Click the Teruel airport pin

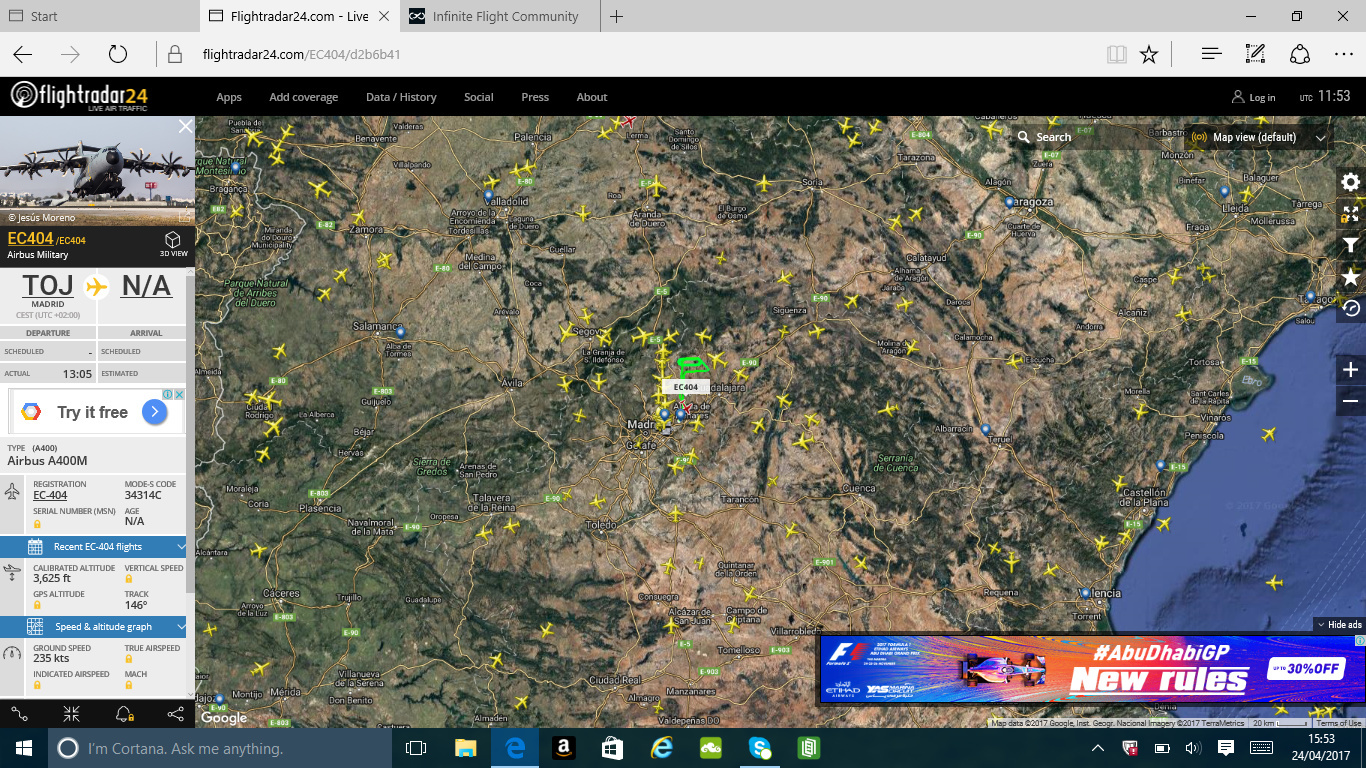(x=985, y=429)
